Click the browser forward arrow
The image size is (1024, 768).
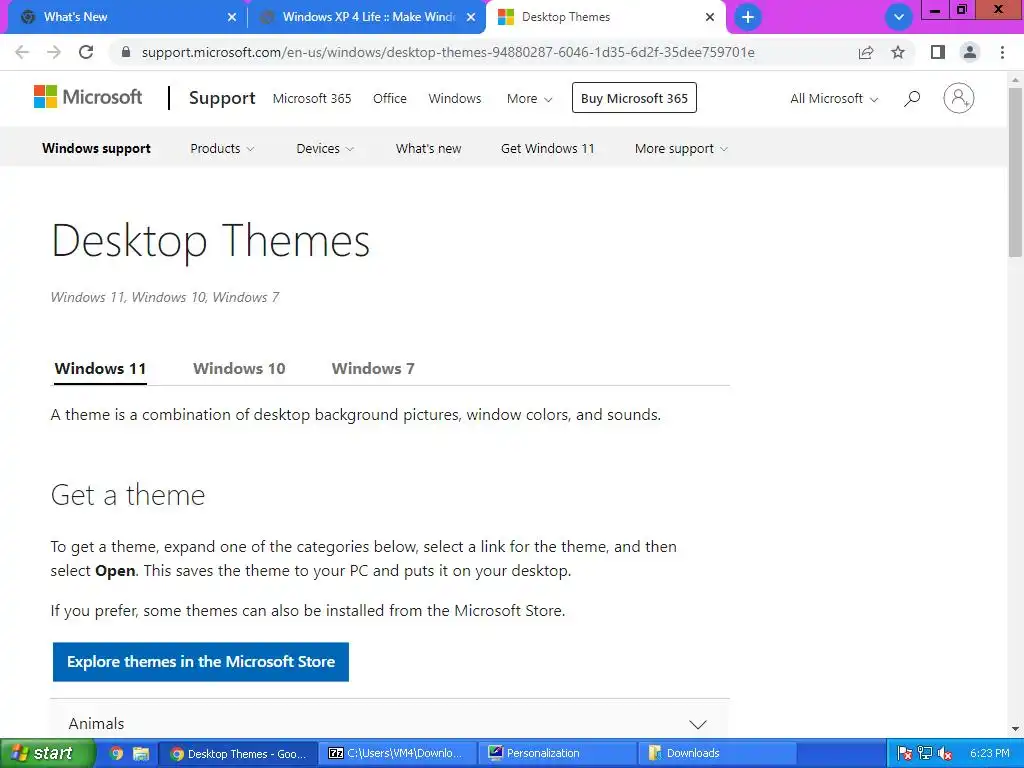click(54, 52)
